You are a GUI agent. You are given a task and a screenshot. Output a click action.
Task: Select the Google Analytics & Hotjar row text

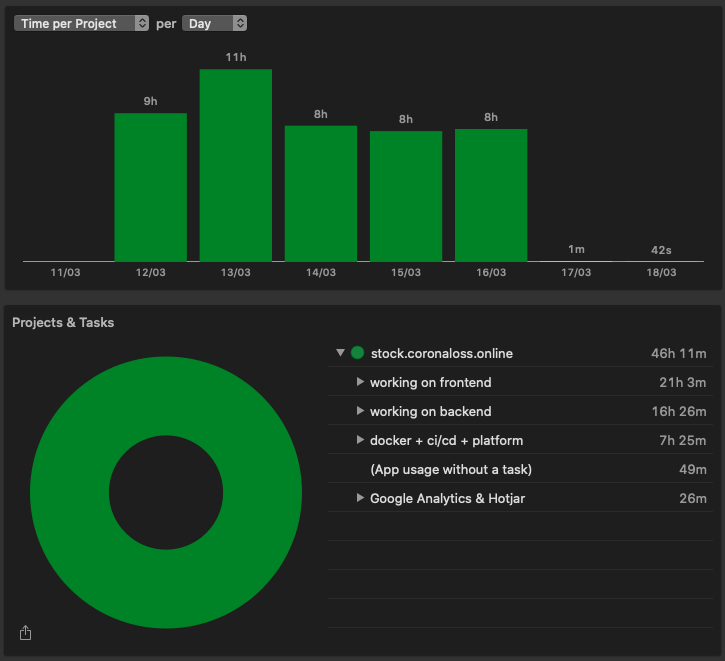pos(448,498)
